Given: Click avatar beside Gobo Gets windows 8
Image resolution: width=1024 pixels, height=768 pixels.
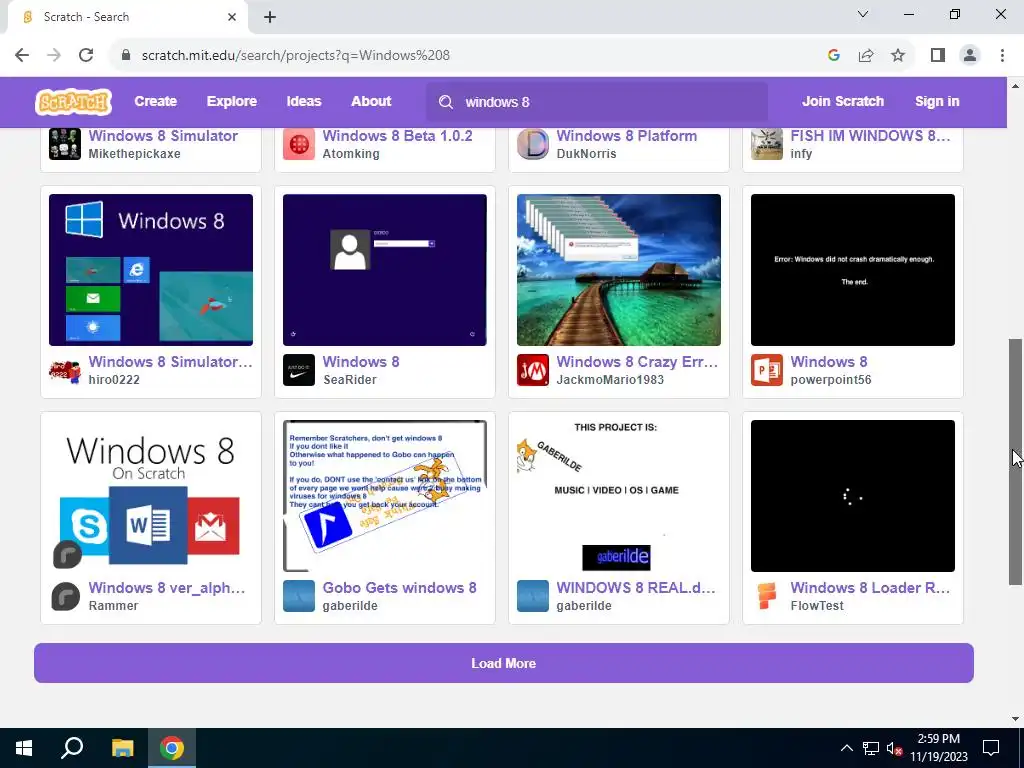Looking at the screenshot, I should 299,596.
